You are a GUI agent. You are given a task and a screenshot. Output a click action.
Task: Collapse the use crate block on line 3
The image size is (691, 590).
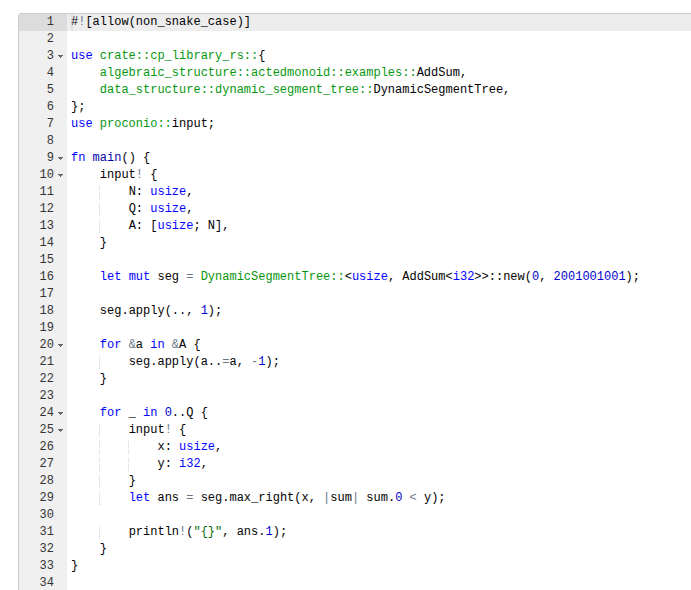pos(61,56)
